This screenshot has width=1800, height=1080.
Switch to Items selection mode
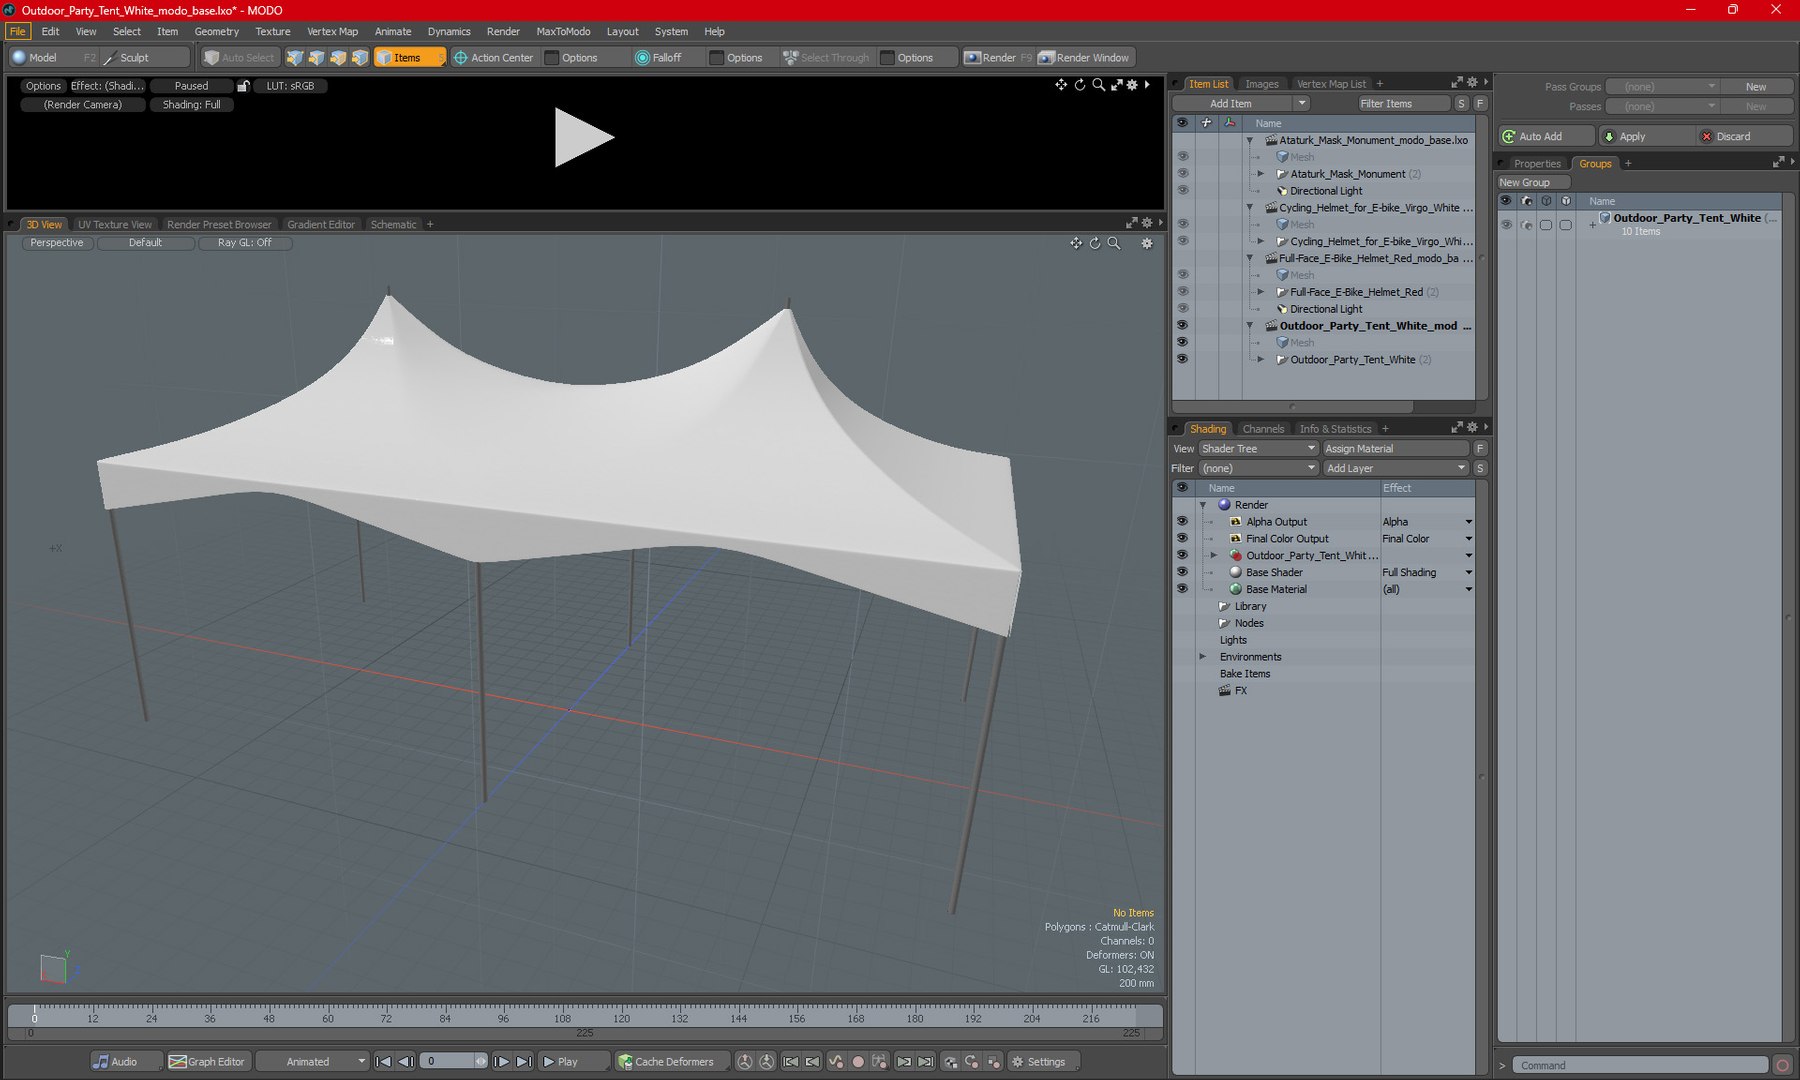coord(409,58)
